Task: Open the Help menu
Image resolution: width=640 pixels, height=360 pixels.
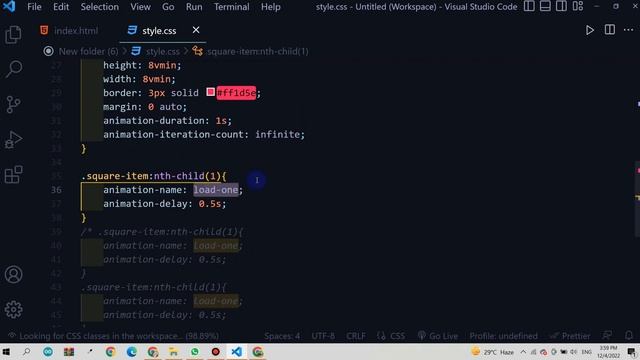Action: click(271, 7)
